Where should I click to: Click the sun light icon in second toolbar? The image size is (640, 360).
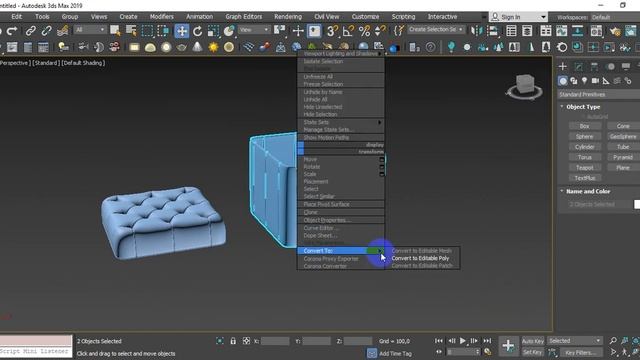click(213, 47)
